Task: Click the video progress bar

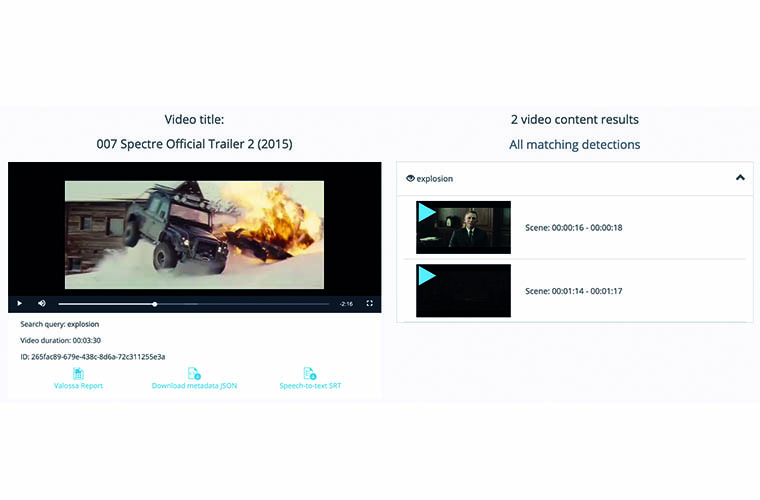Action: (194, 304)
